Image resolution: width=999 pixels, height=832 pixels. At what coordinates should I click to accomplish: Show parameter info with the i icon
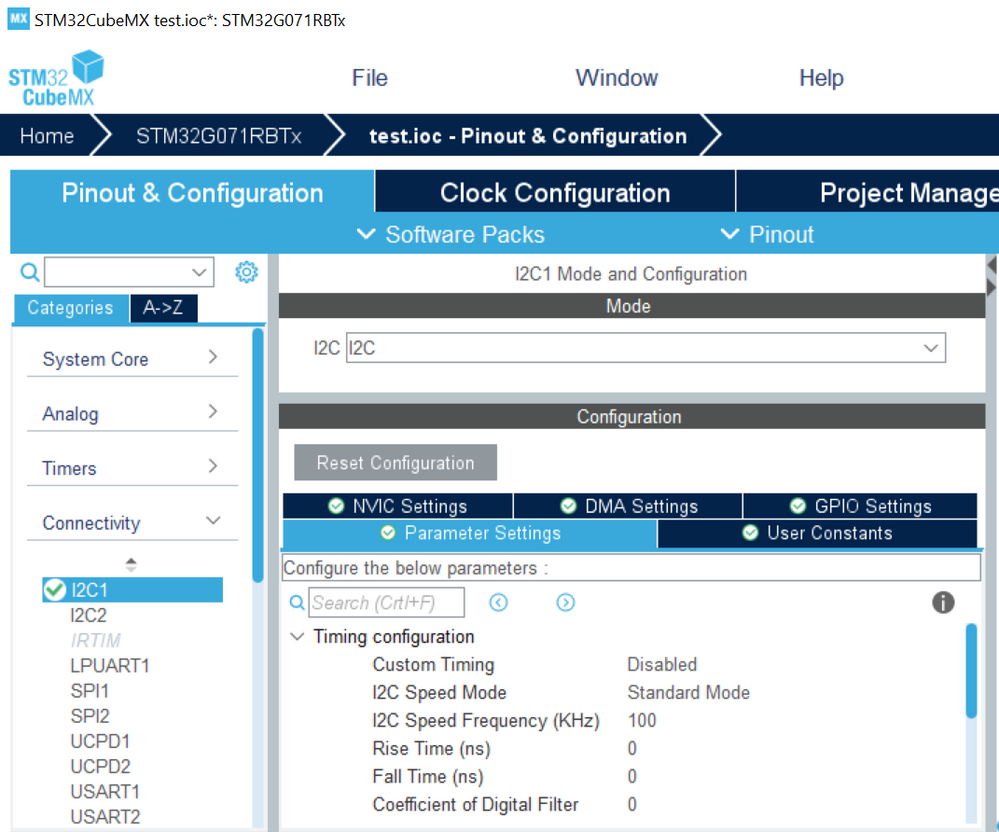pyautogui.click(x=943, y=602)
